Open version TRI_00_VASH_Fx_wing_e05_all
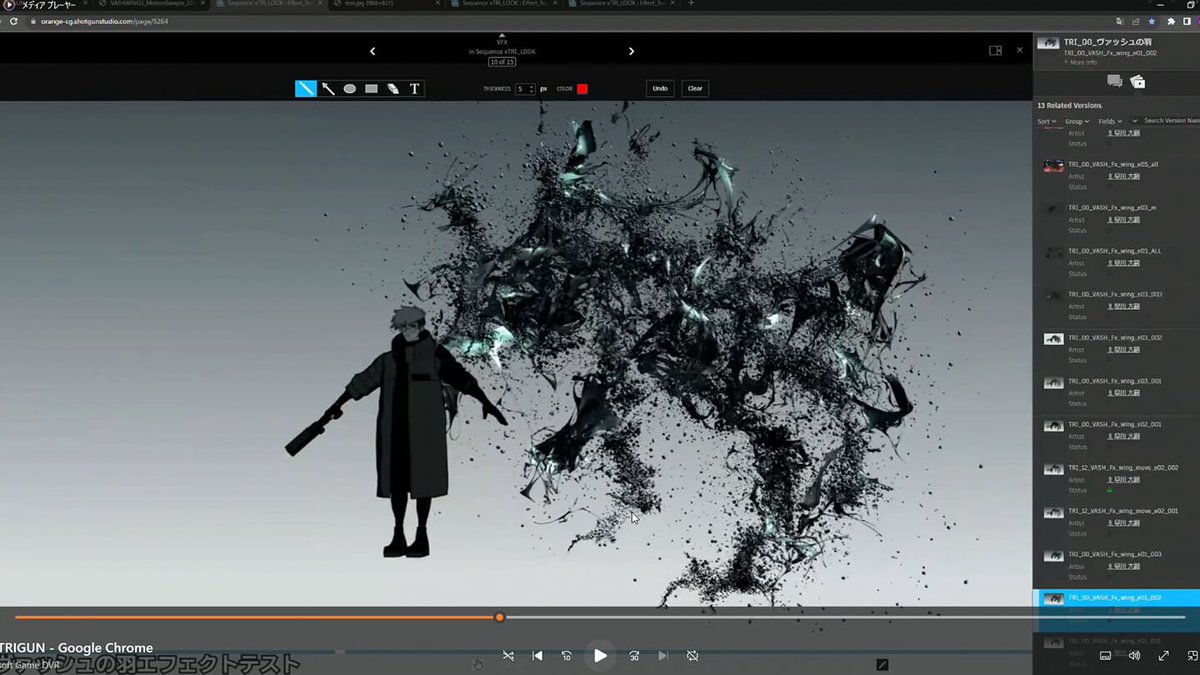 [1113, 164]
